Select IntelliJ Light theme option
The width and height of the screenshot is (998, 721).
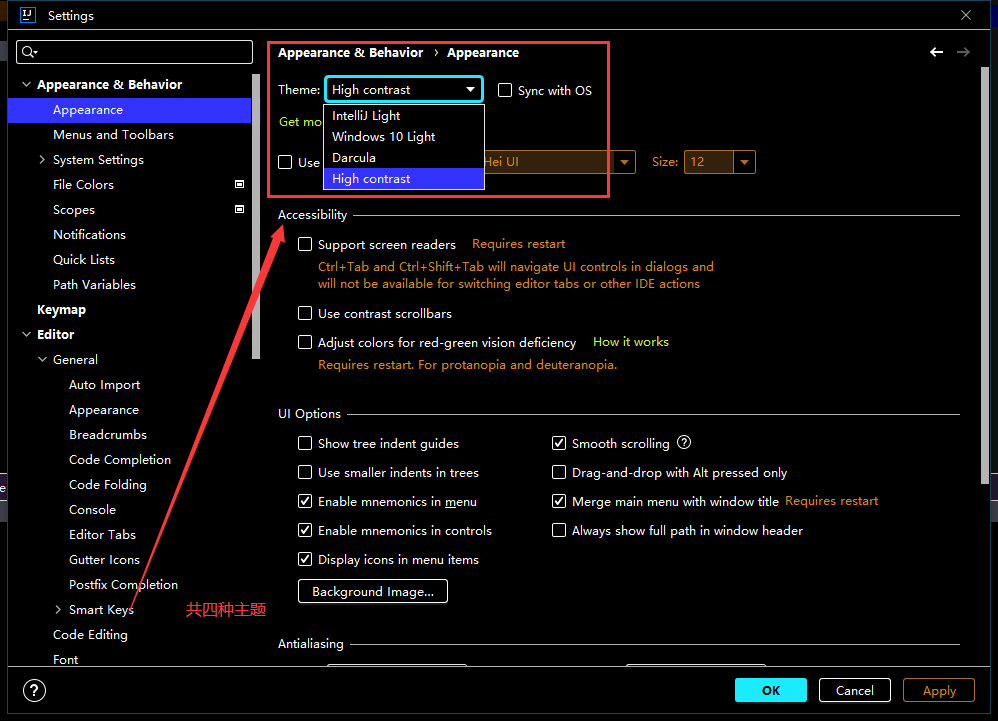(404, 116)
